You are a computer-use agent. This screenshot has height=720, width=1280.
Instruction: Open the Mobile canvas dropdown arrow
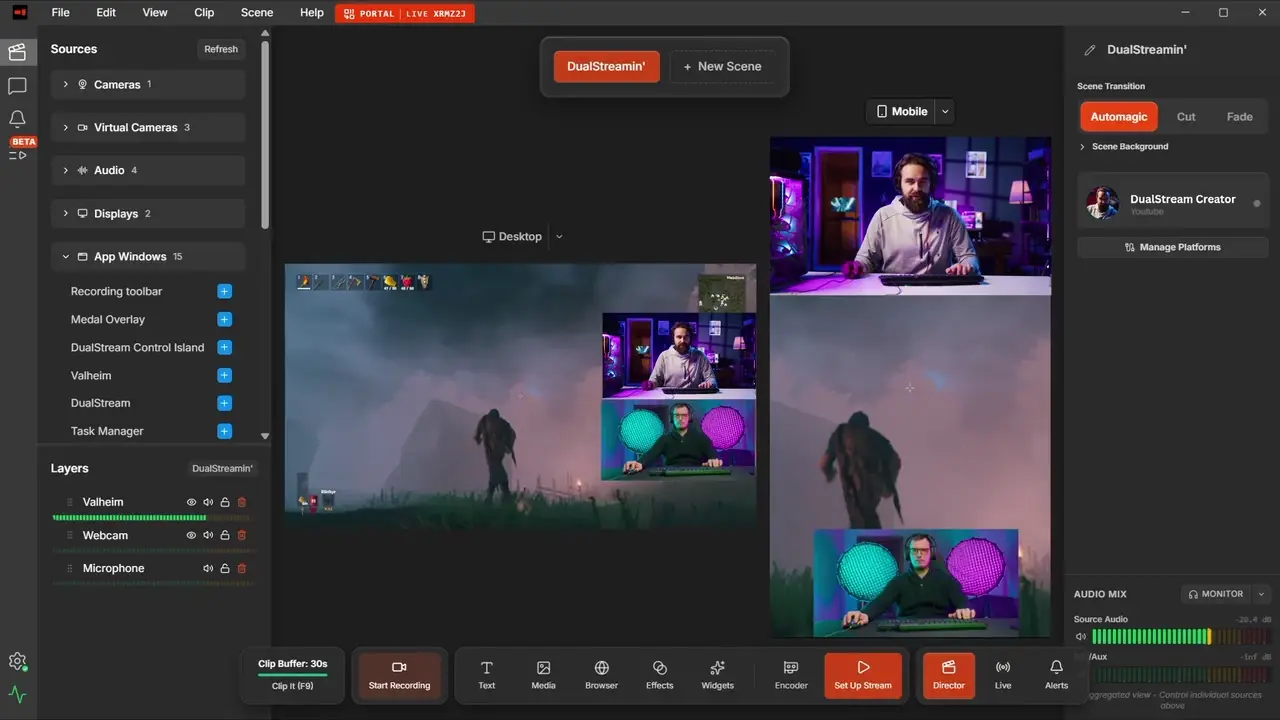point(945,111)
